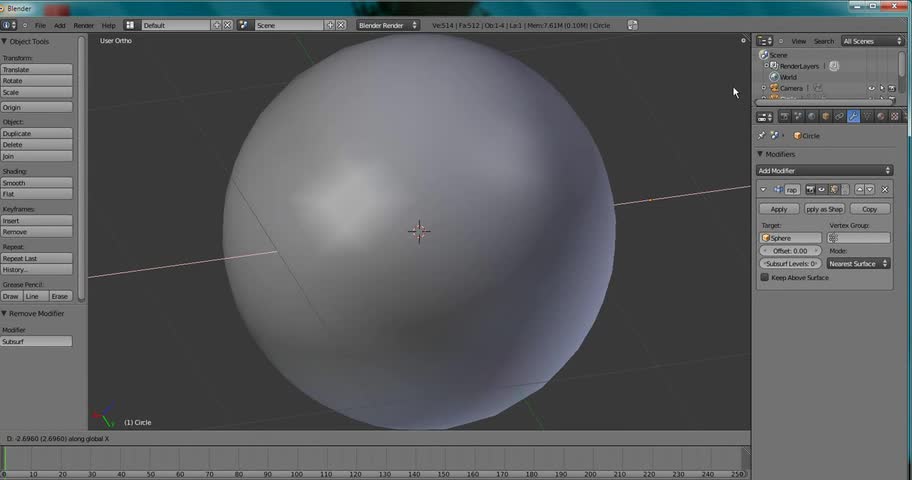Open the scene browse icon
Image resolution: width=912 pixels, height=480 pixels.
tap(244, 25)
